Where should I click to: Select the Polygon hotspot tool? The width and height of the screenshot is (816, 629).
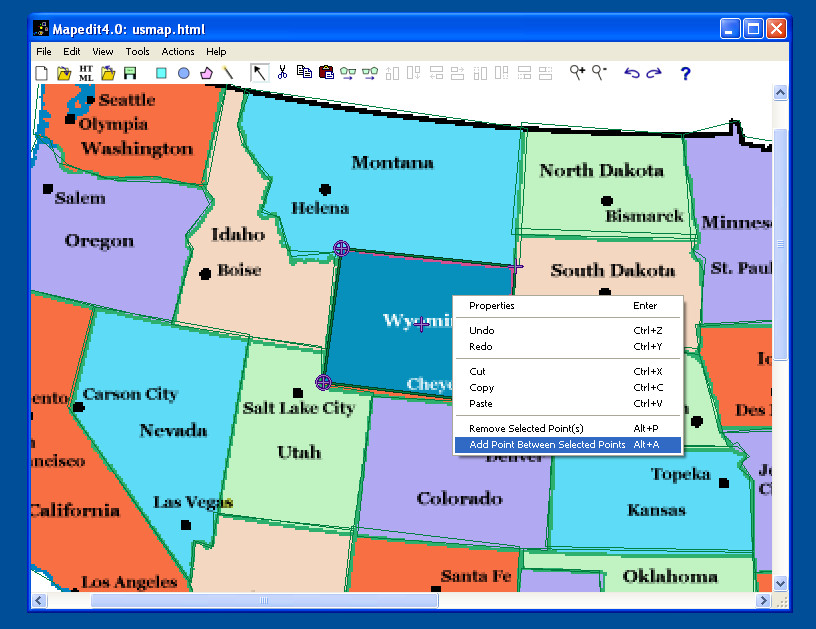(x=206, y=73)
